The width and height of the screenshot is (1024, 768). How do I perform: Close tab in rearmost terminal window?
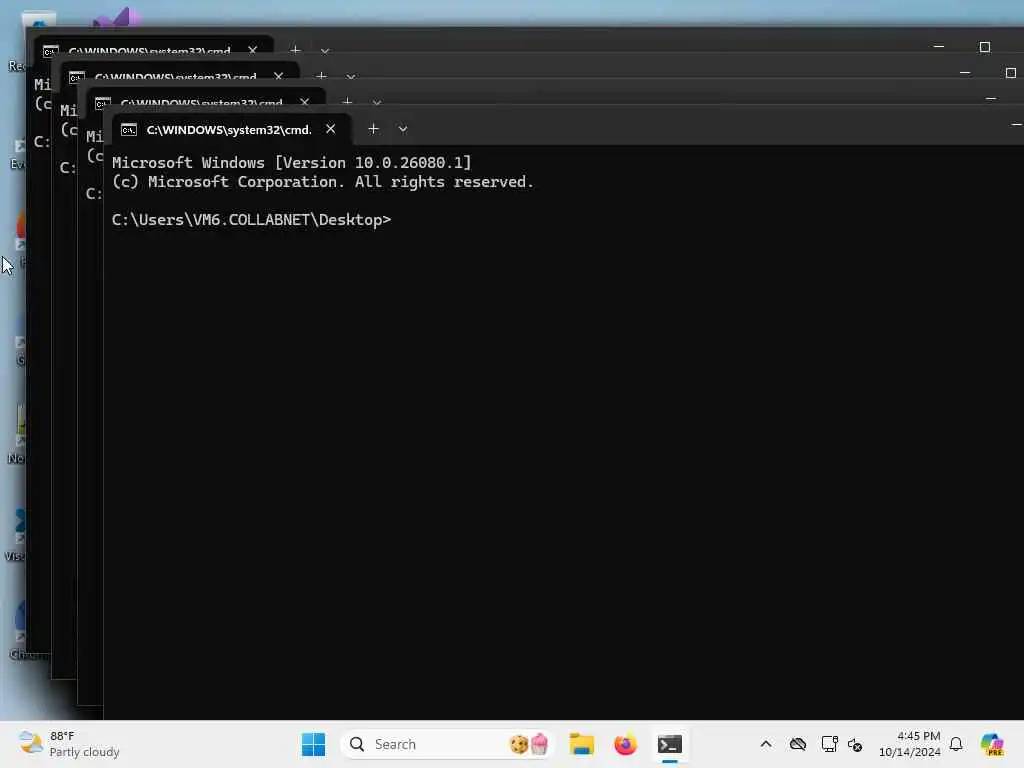point(252,50)
